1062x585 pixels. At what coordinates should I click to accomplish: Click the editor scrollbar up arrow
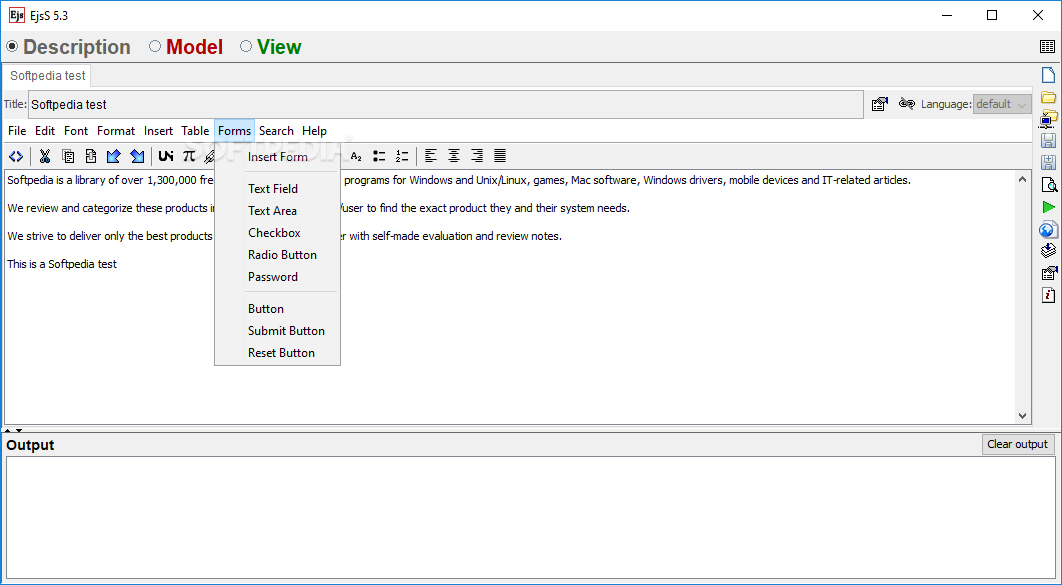click(1022, 179)
